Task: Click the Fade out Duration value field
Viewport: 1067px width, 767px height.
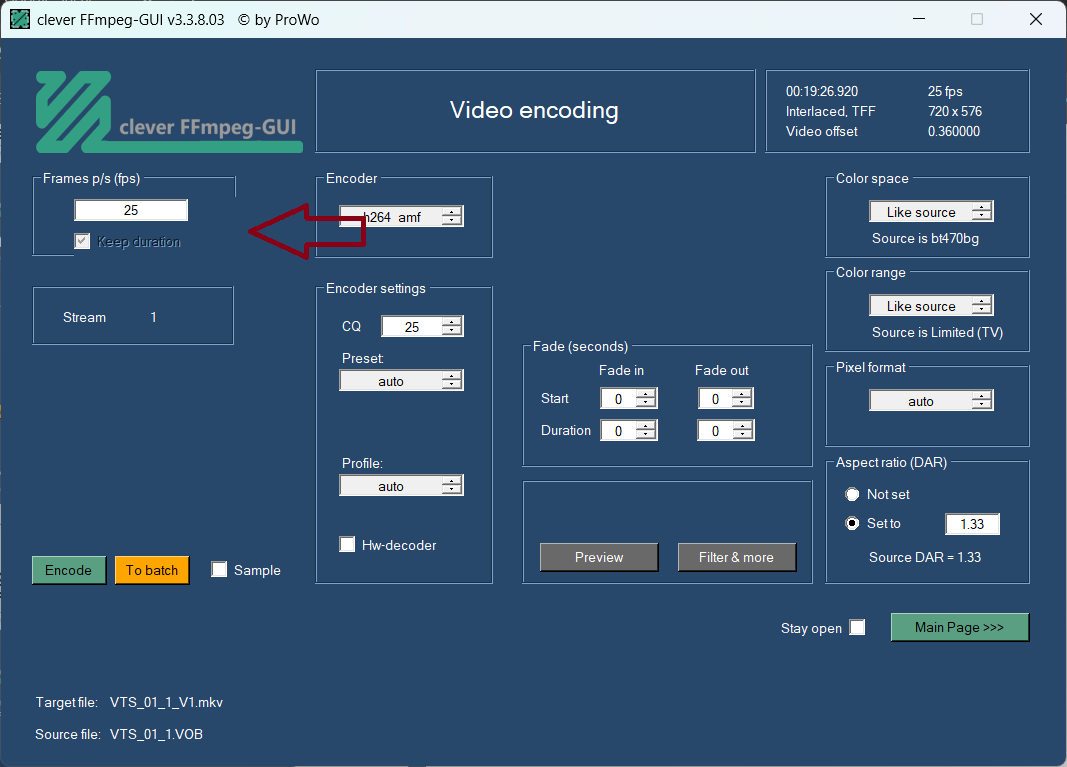Action: [715, 431]
